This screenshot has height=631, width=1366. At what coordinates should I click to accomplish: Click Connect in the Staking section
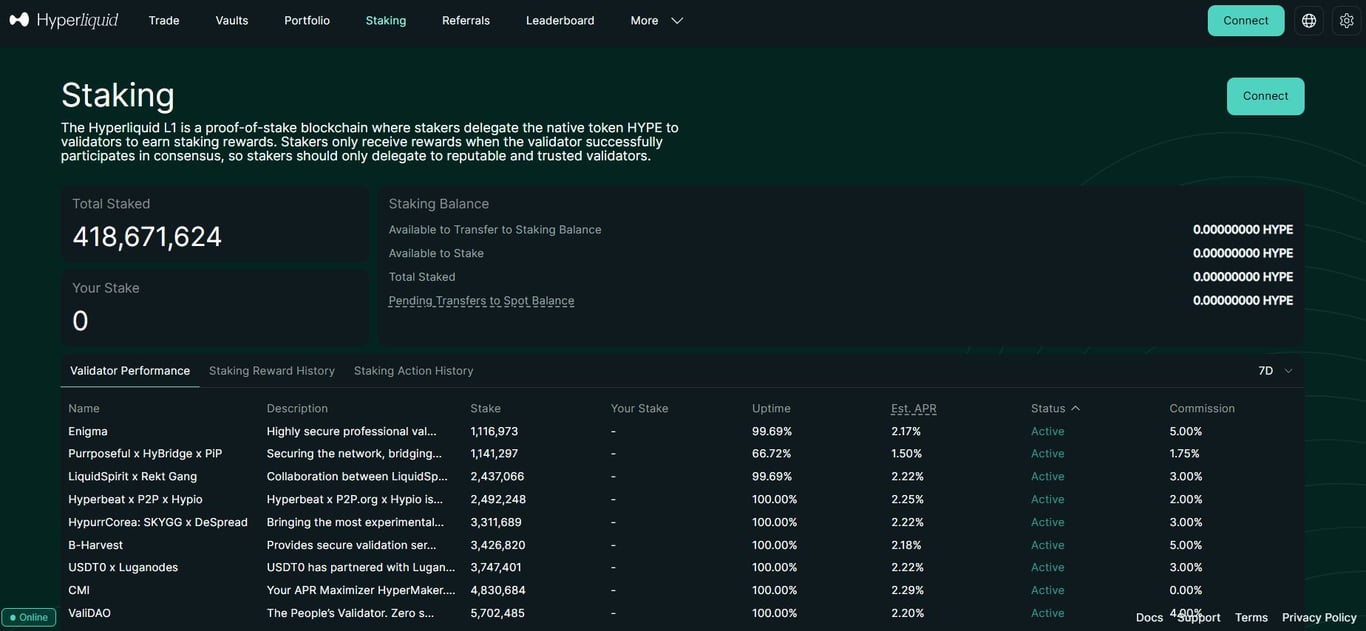click(x=1266, y=93)
